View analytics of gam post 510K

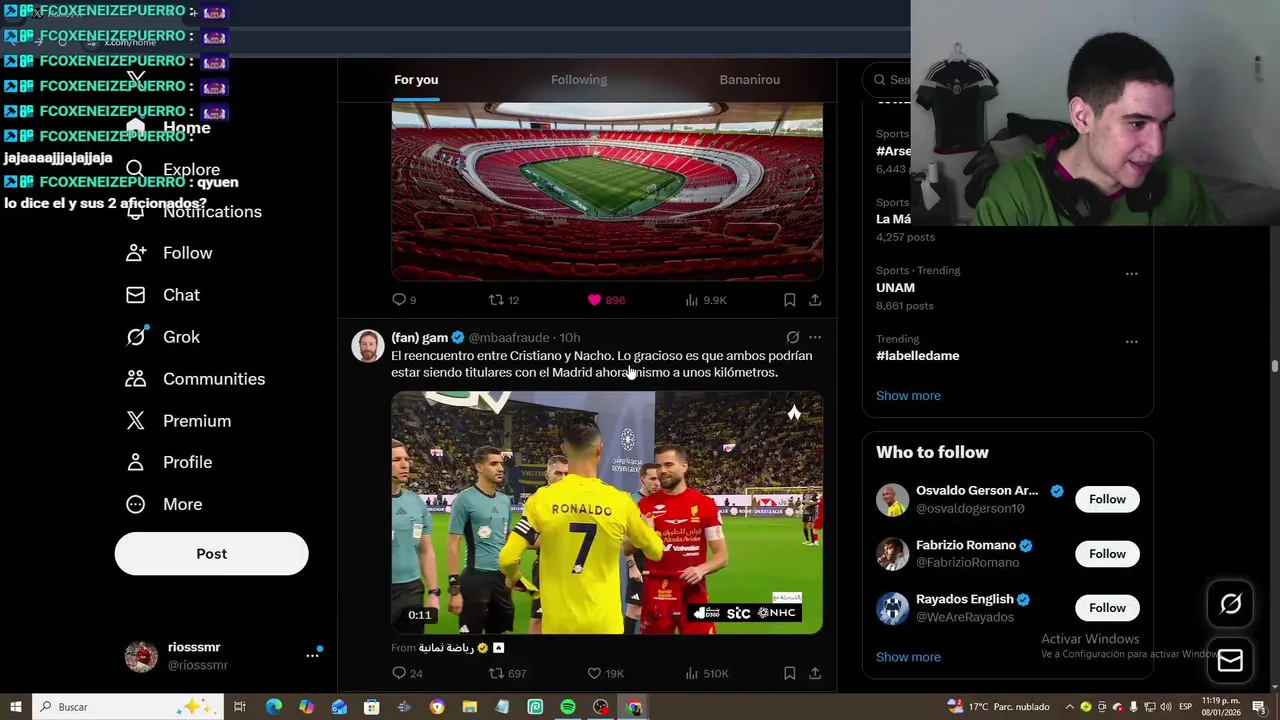point(707,674)
